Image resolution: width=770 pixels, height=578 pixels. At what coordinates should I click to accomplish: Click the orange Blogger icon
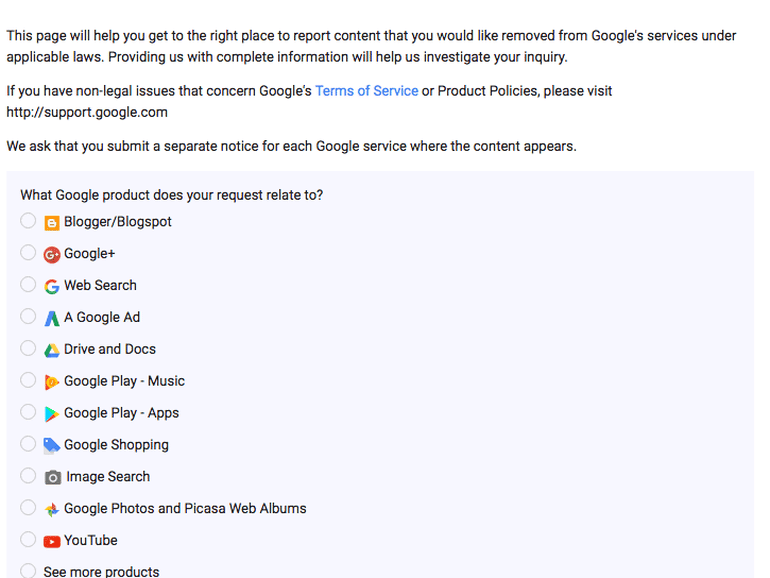point(52,223)
